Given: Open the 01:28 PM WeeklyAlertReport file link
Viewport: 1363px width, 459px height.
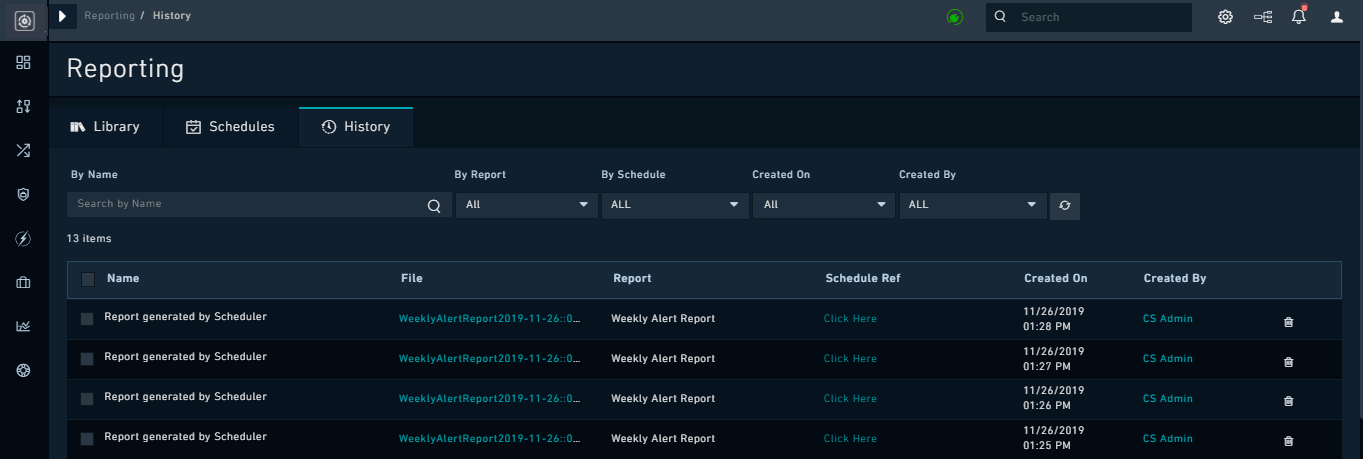Looking at the screenshot, I should [490, 319].
